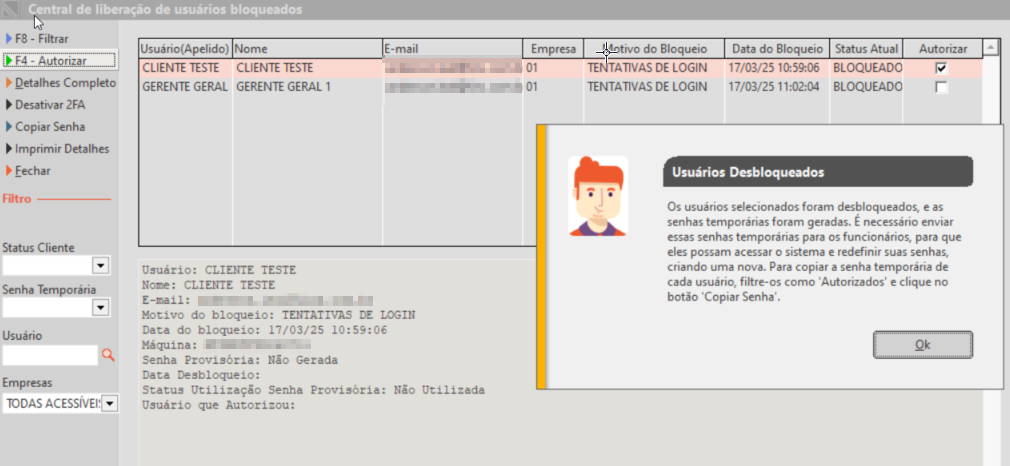Open the Status Cliente dropdown
The height and width of the screenshot is (466, 1010).
[101, 265]
